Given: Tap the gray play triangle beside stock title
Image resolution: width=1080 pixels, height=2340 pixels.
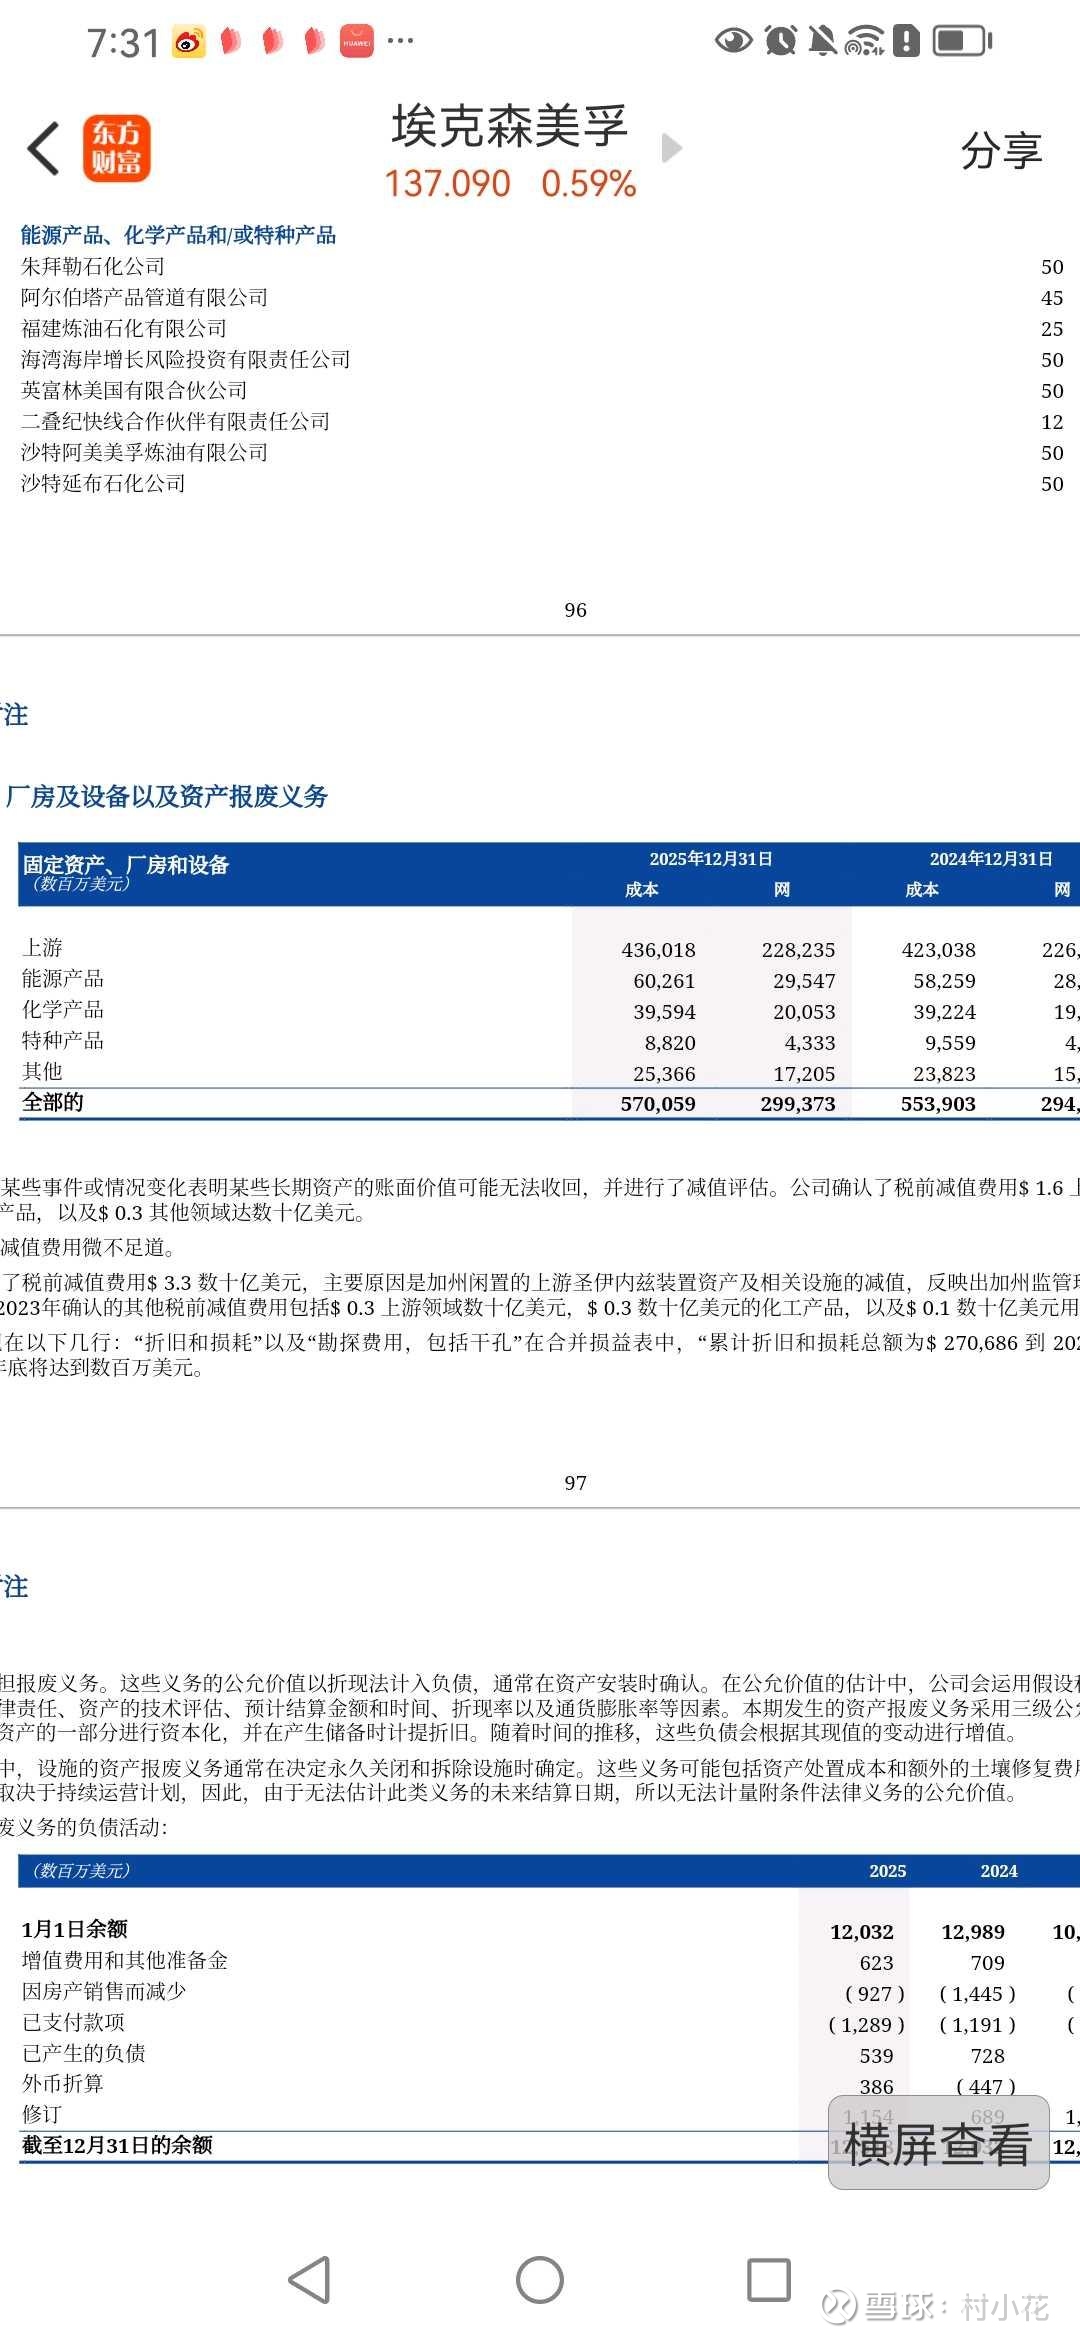Looking at the screenshot, I should (x=672, y=148).
